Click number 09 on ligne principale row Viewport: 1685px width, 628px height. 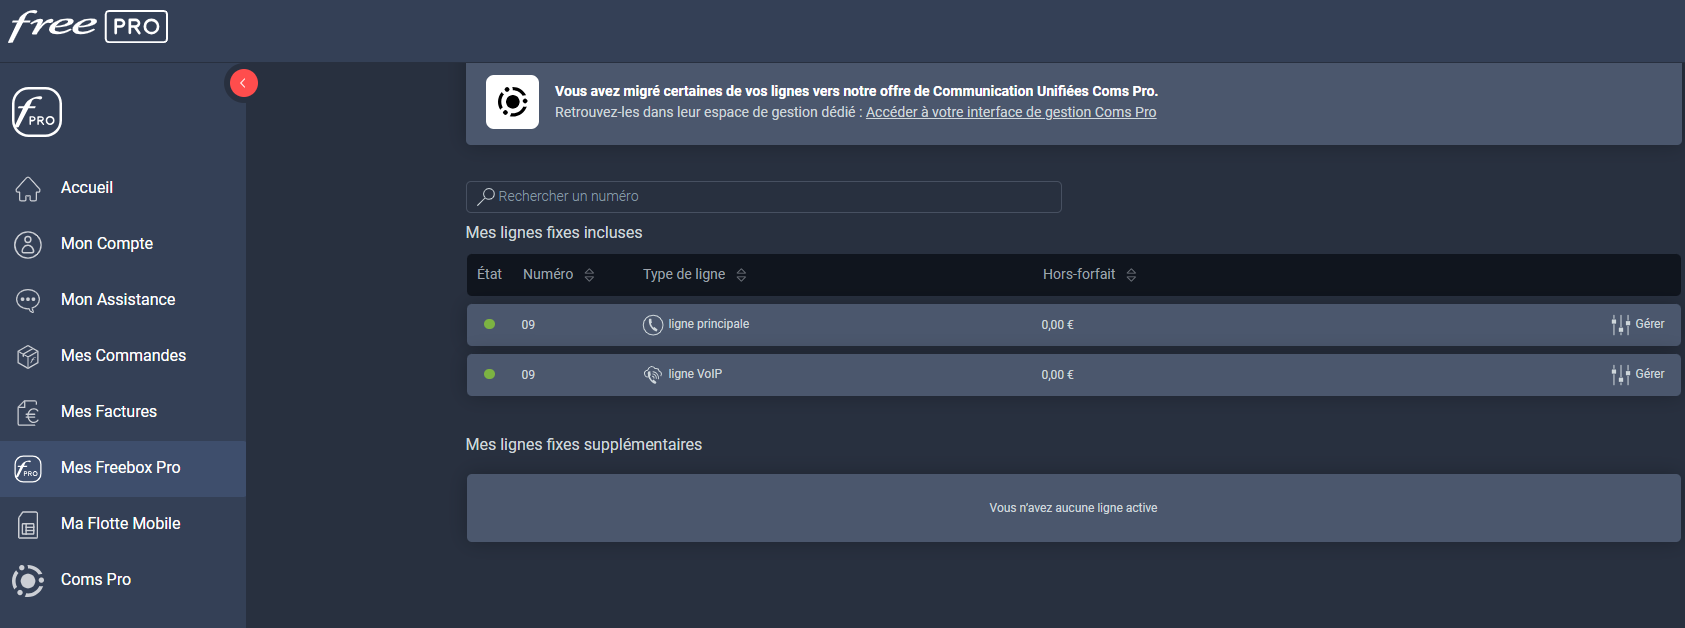[x=528, y=325]
